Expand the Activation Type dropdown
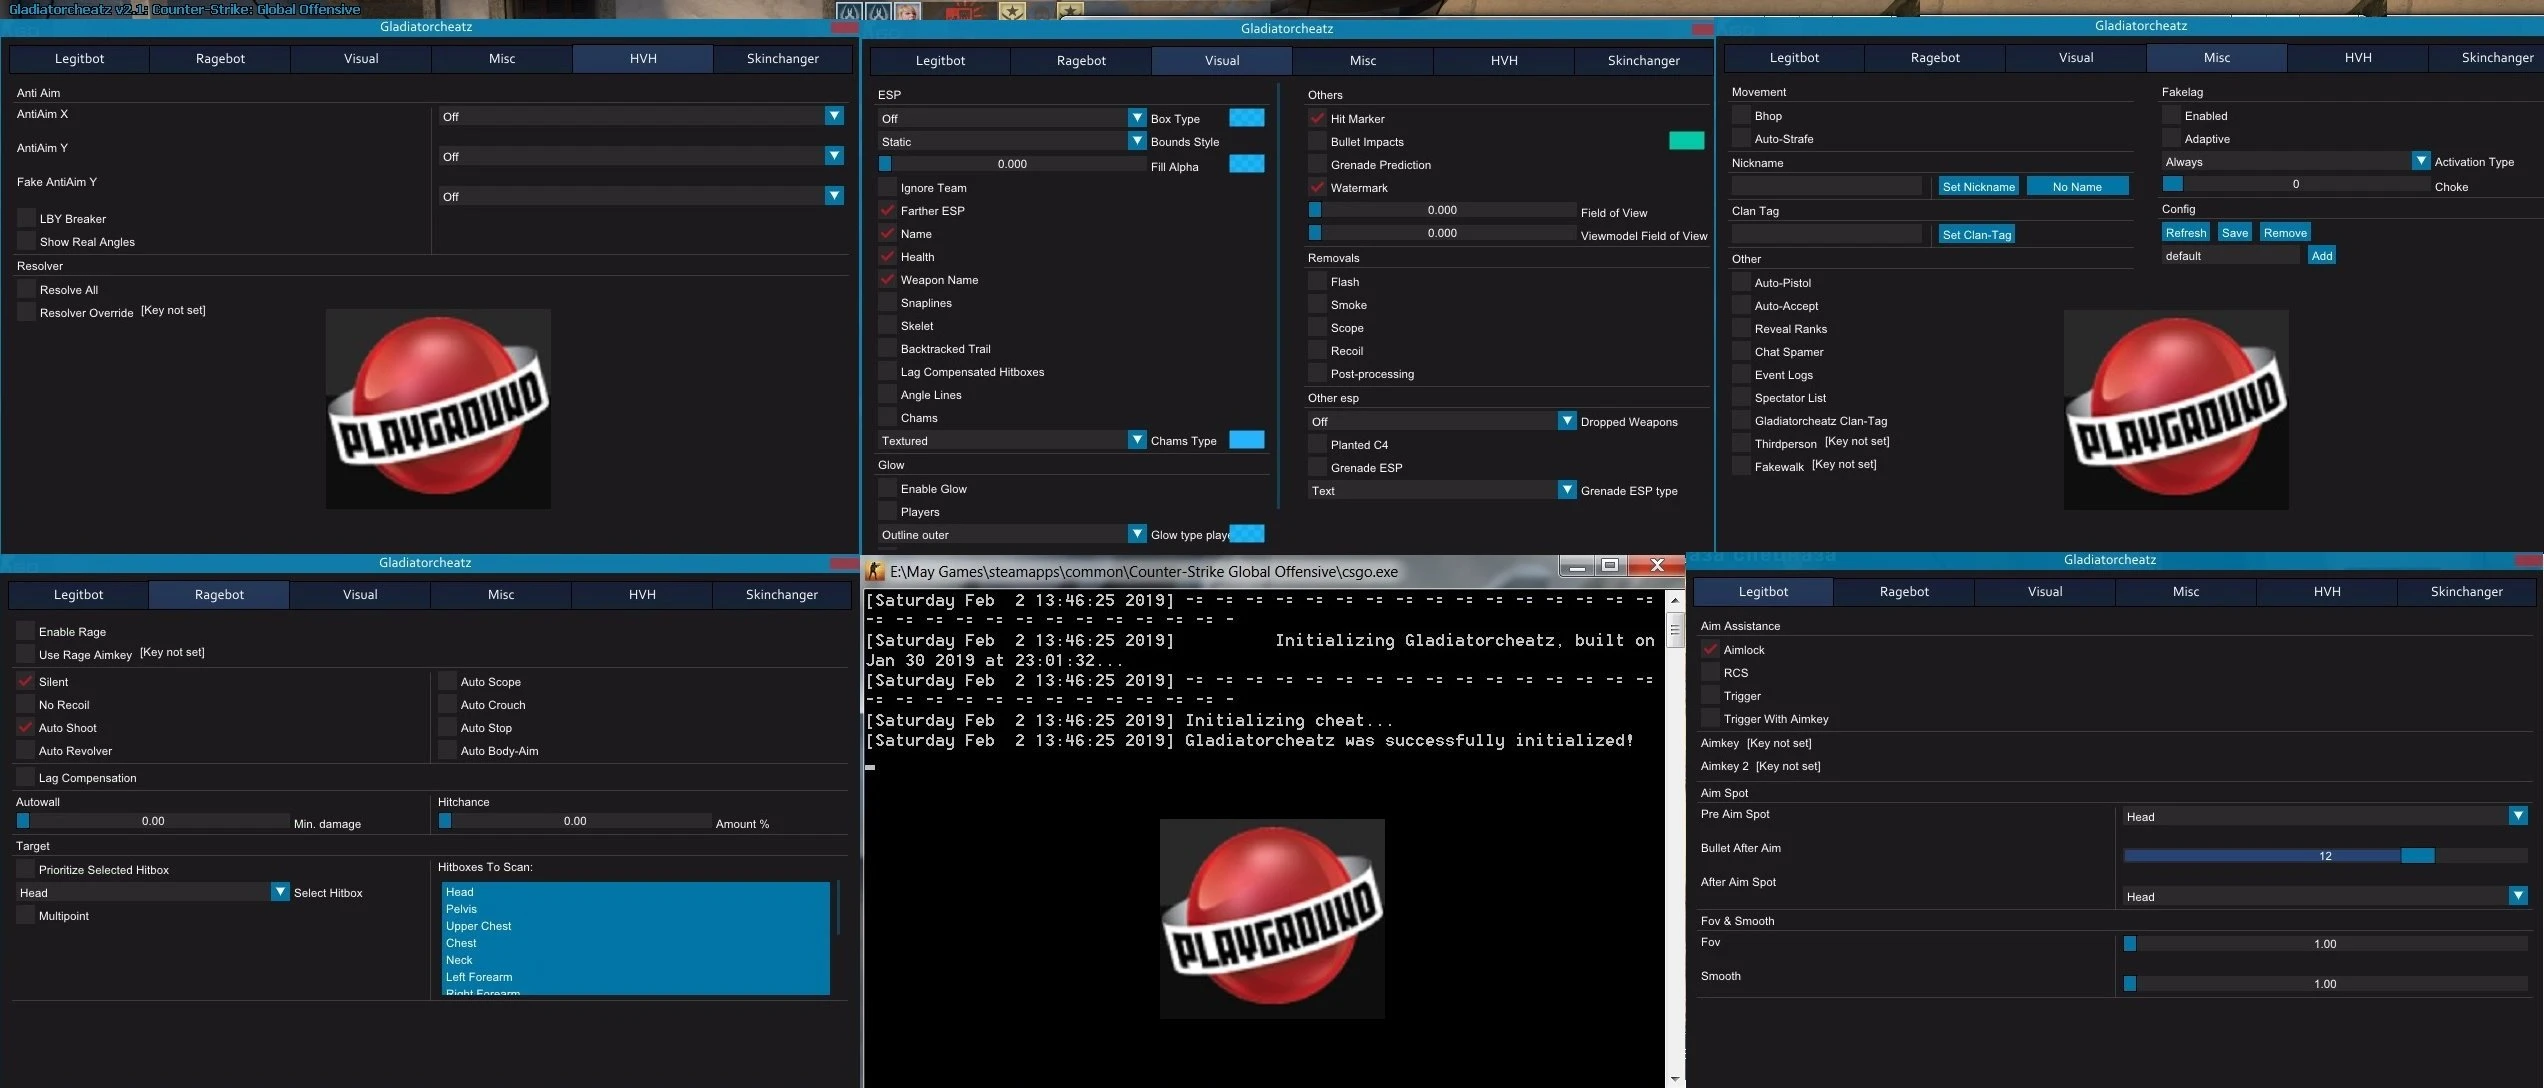 2421,160
